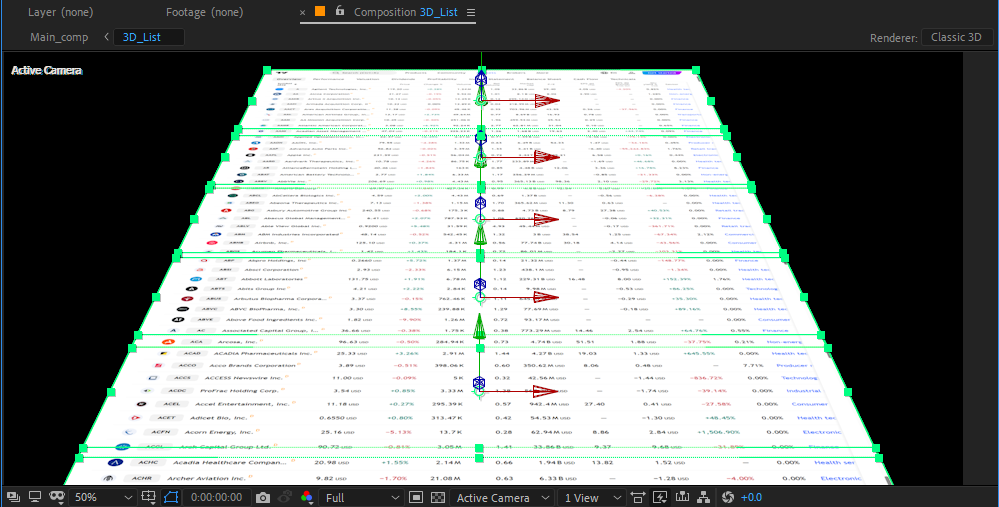This screenshot has width=999, height=507.
Task: Click the Active Camera label in viewport
Action: pos(47,70)
